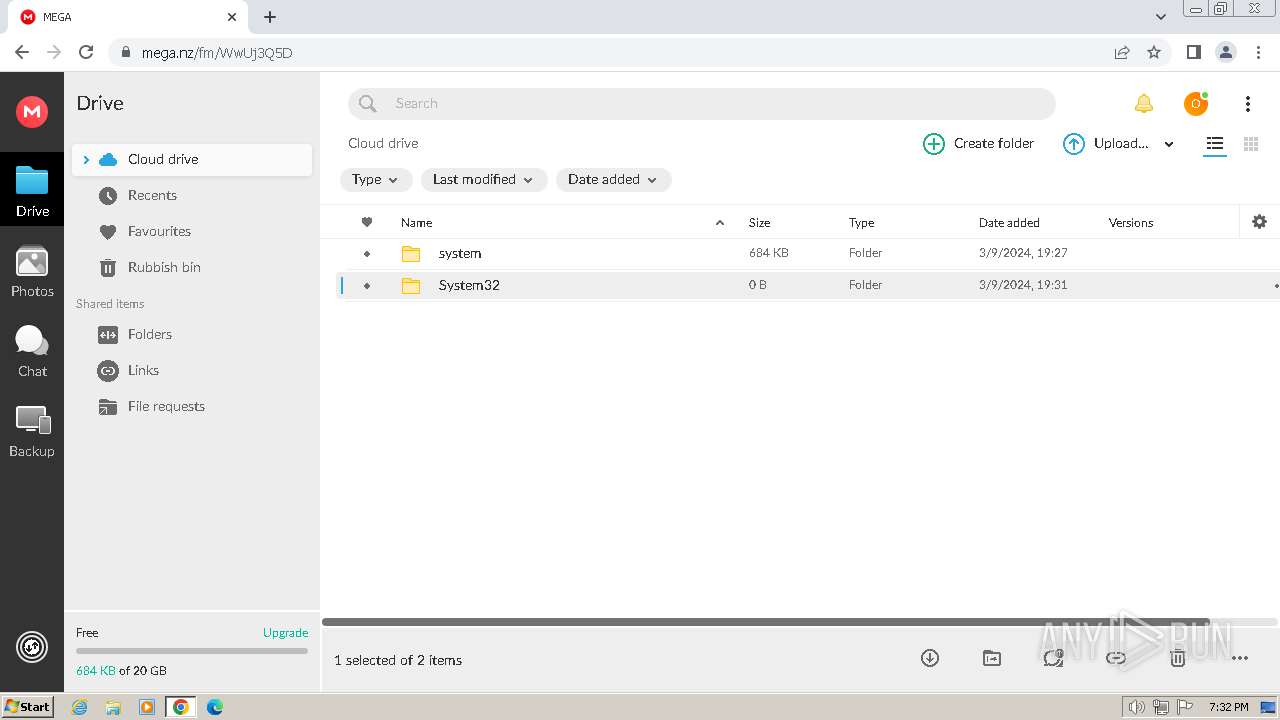Viewport: 1280px width, 720px height.
Task: Open the Date added filter dropdown
Action: [x=613, y=180]
